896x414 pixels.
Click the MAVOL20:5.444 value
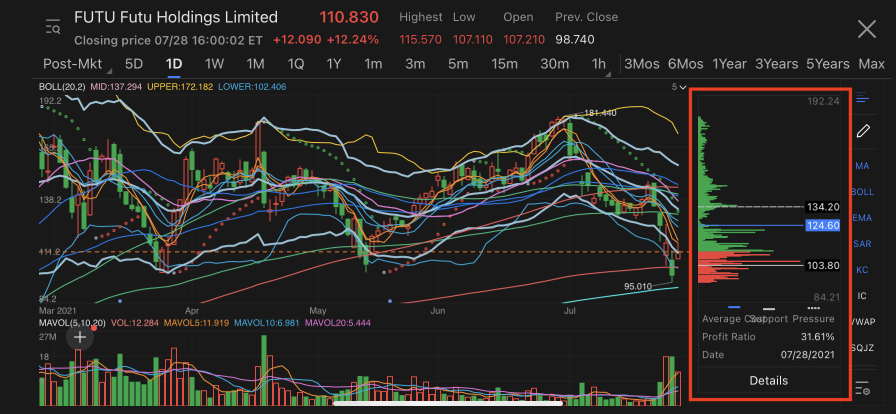(338, 323)
